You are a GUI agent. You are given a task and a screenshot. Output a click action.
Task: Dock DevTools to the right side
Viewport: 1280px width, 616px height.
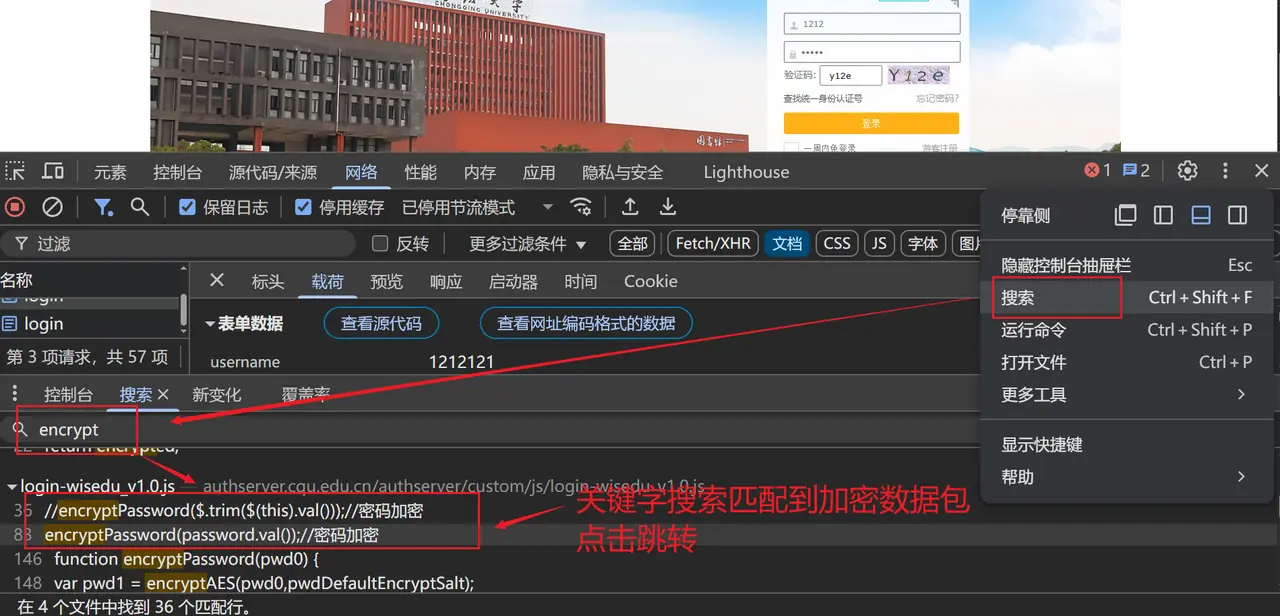point(1237,215)
